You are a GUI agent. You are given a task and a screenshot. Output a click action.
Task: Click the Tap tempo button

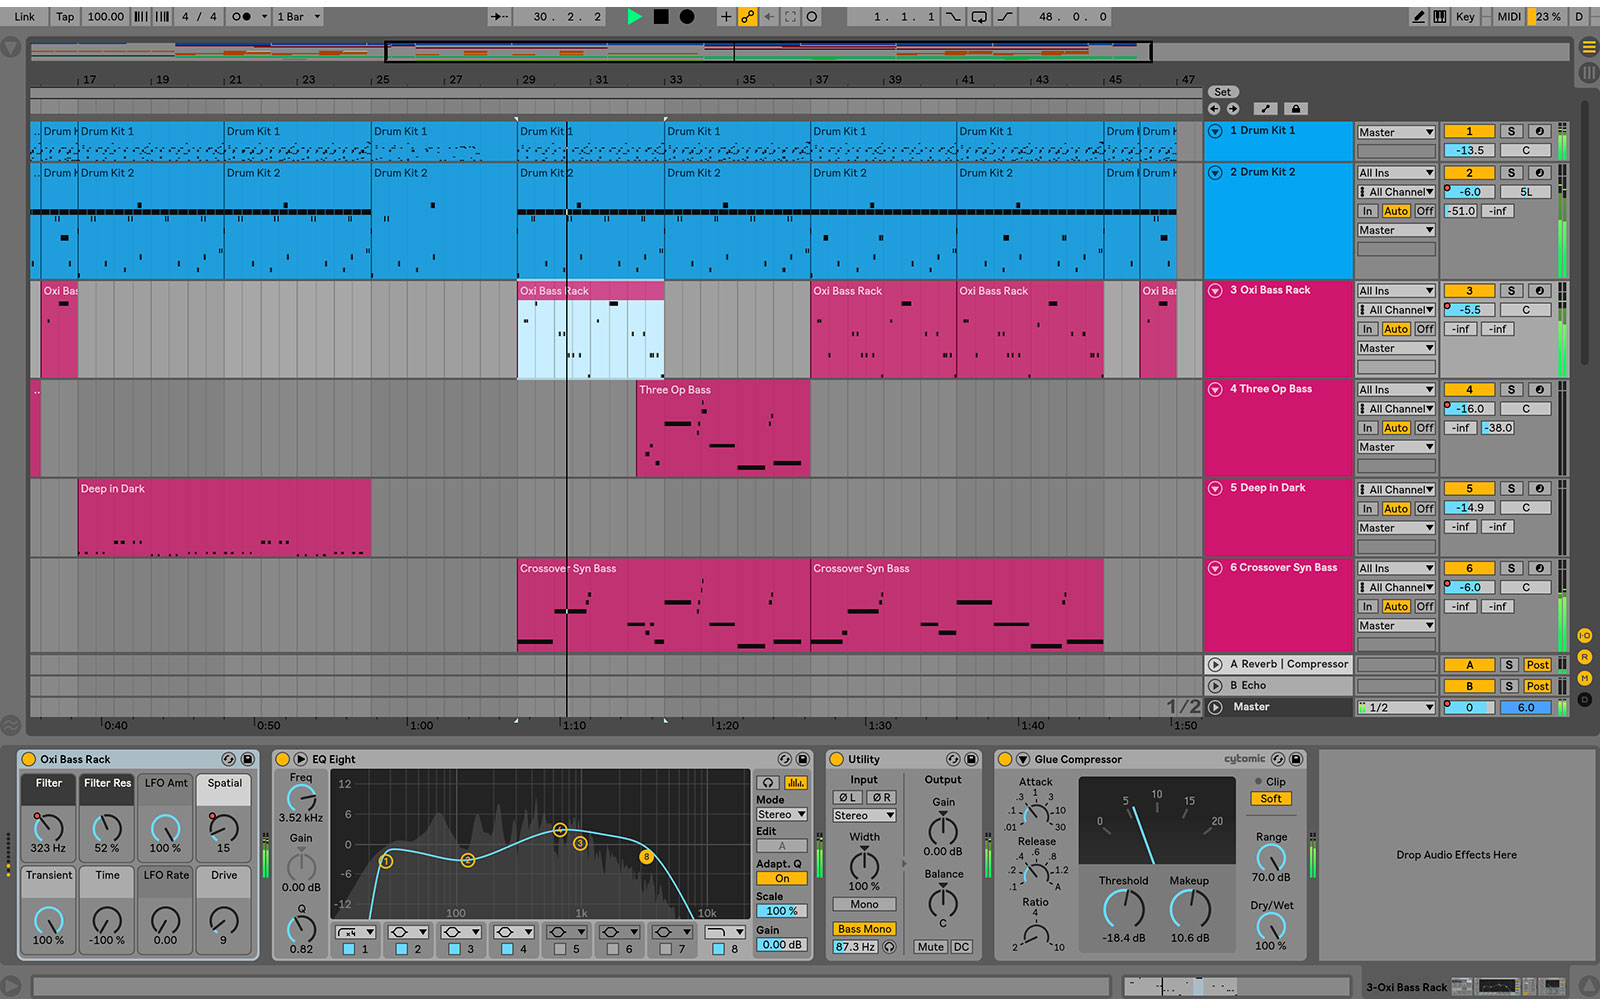(x=65, y=17)
